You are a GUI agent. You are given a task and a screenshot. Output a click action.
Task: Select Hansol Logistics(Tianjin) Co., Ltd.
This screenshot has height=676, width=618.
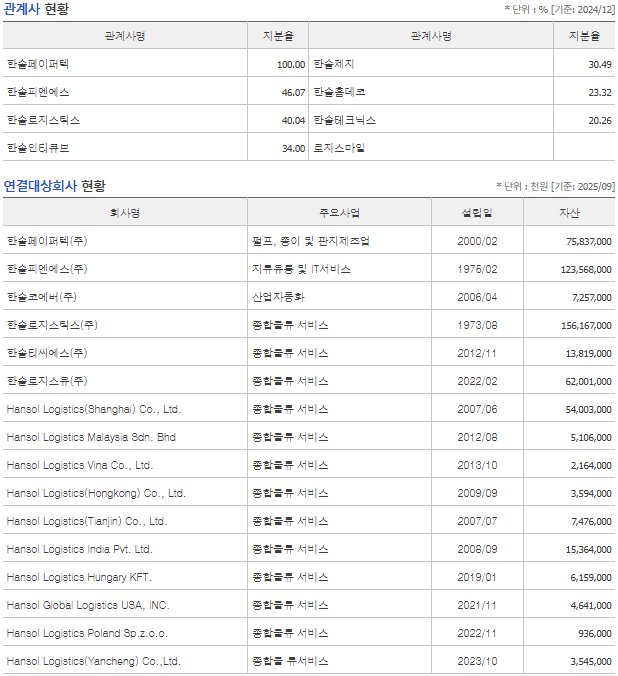(x=87, y=521)
